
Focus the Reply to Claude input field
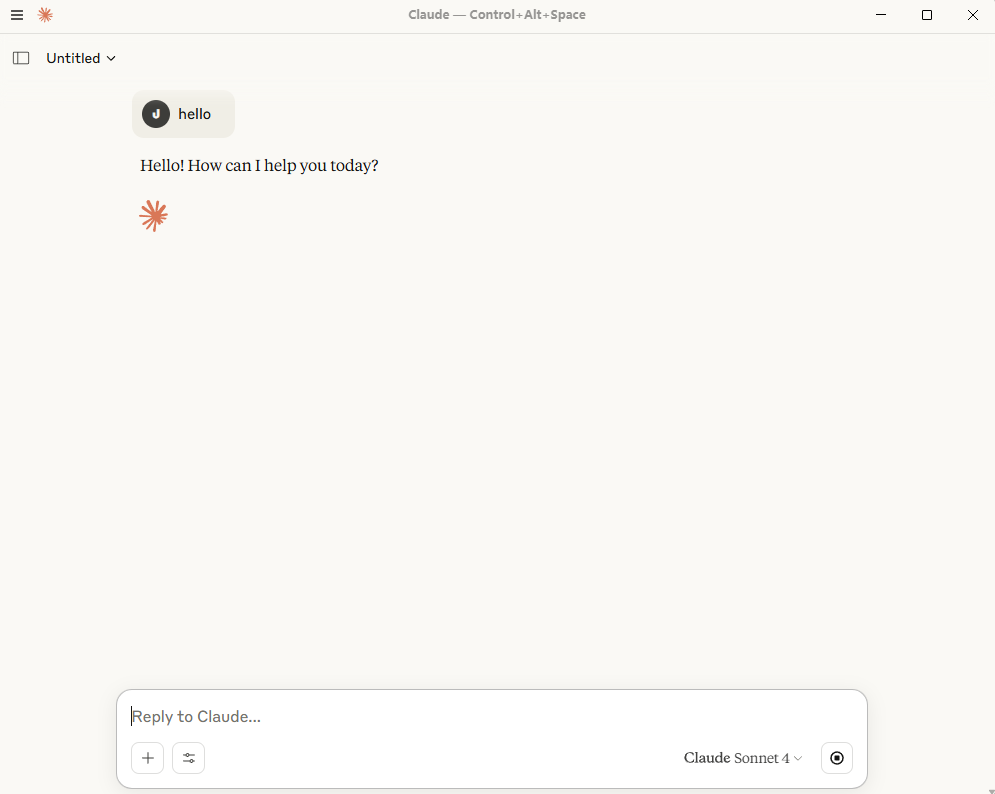tap(492, 717)
